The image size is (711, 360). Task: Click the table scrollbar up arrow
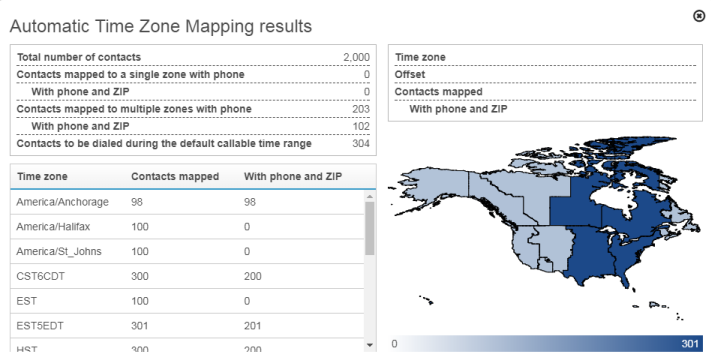pyautogui.click(x=370, y=196)
